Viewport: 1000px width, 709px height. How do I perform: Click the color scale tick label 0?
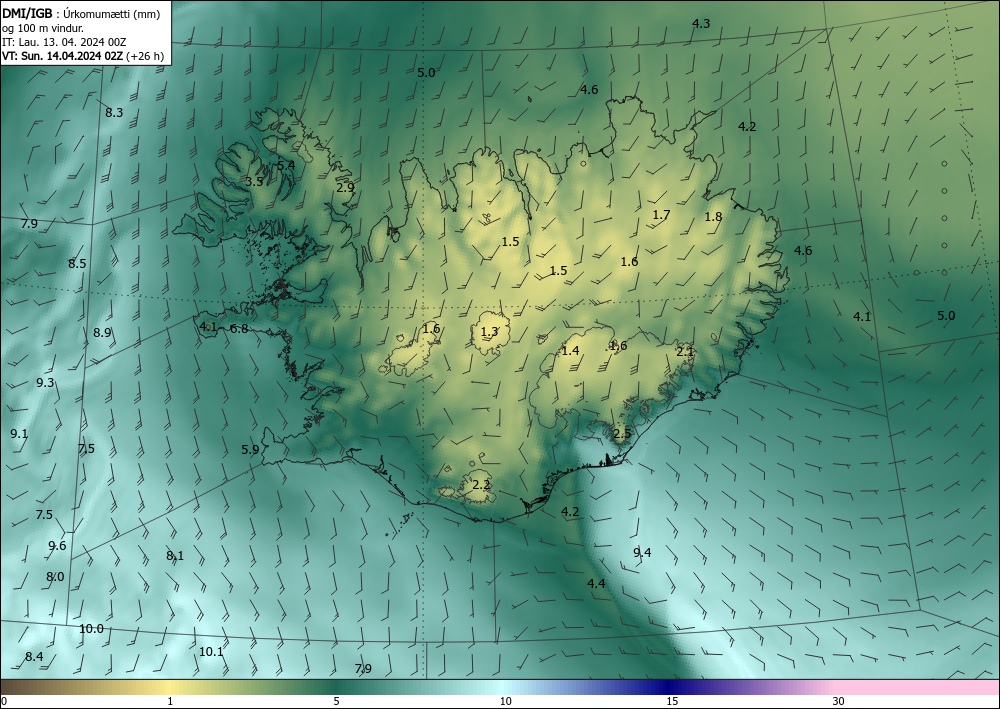coord(4,702)
